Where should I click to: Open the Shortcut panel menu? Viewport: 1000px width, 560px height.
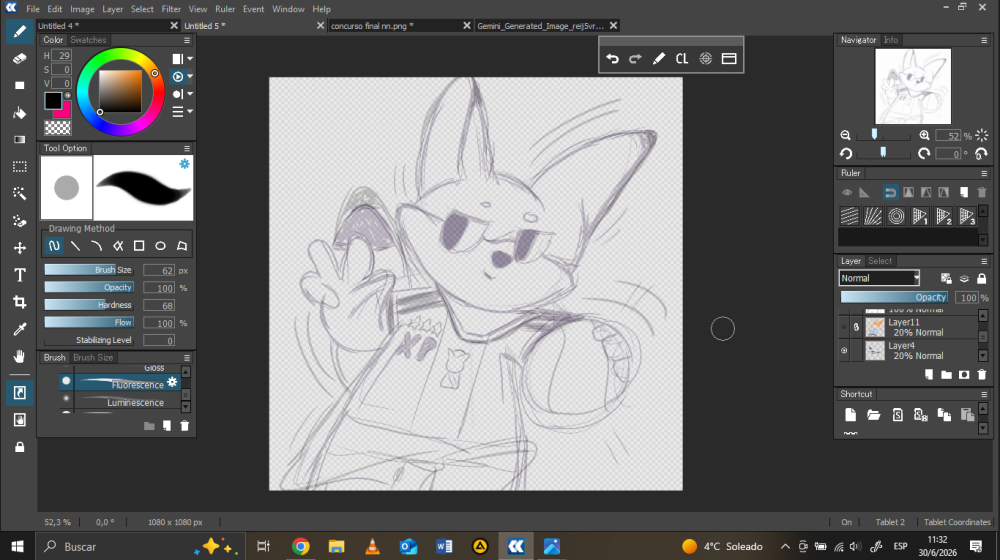point(984,394)
